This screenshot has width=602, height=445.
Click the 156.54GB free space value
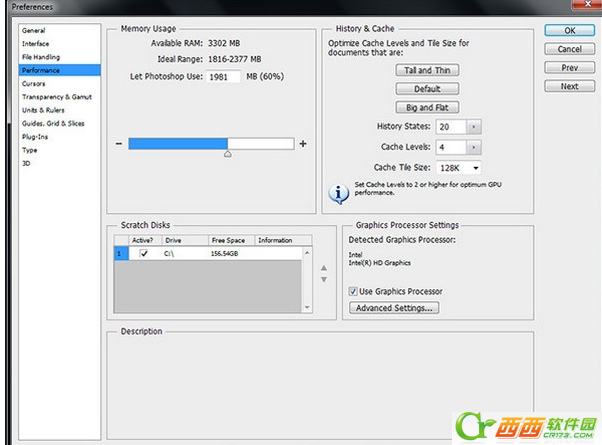224,253
